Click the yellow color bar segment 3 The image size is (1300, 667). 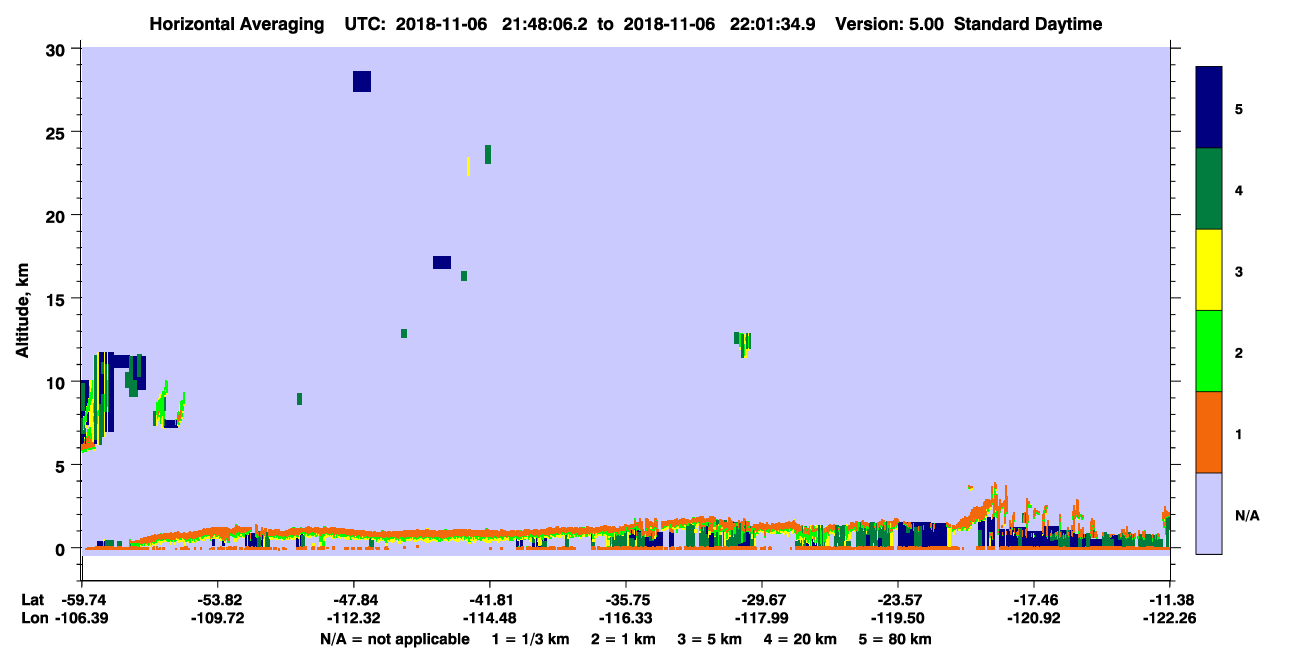(x=1209, y=270)
